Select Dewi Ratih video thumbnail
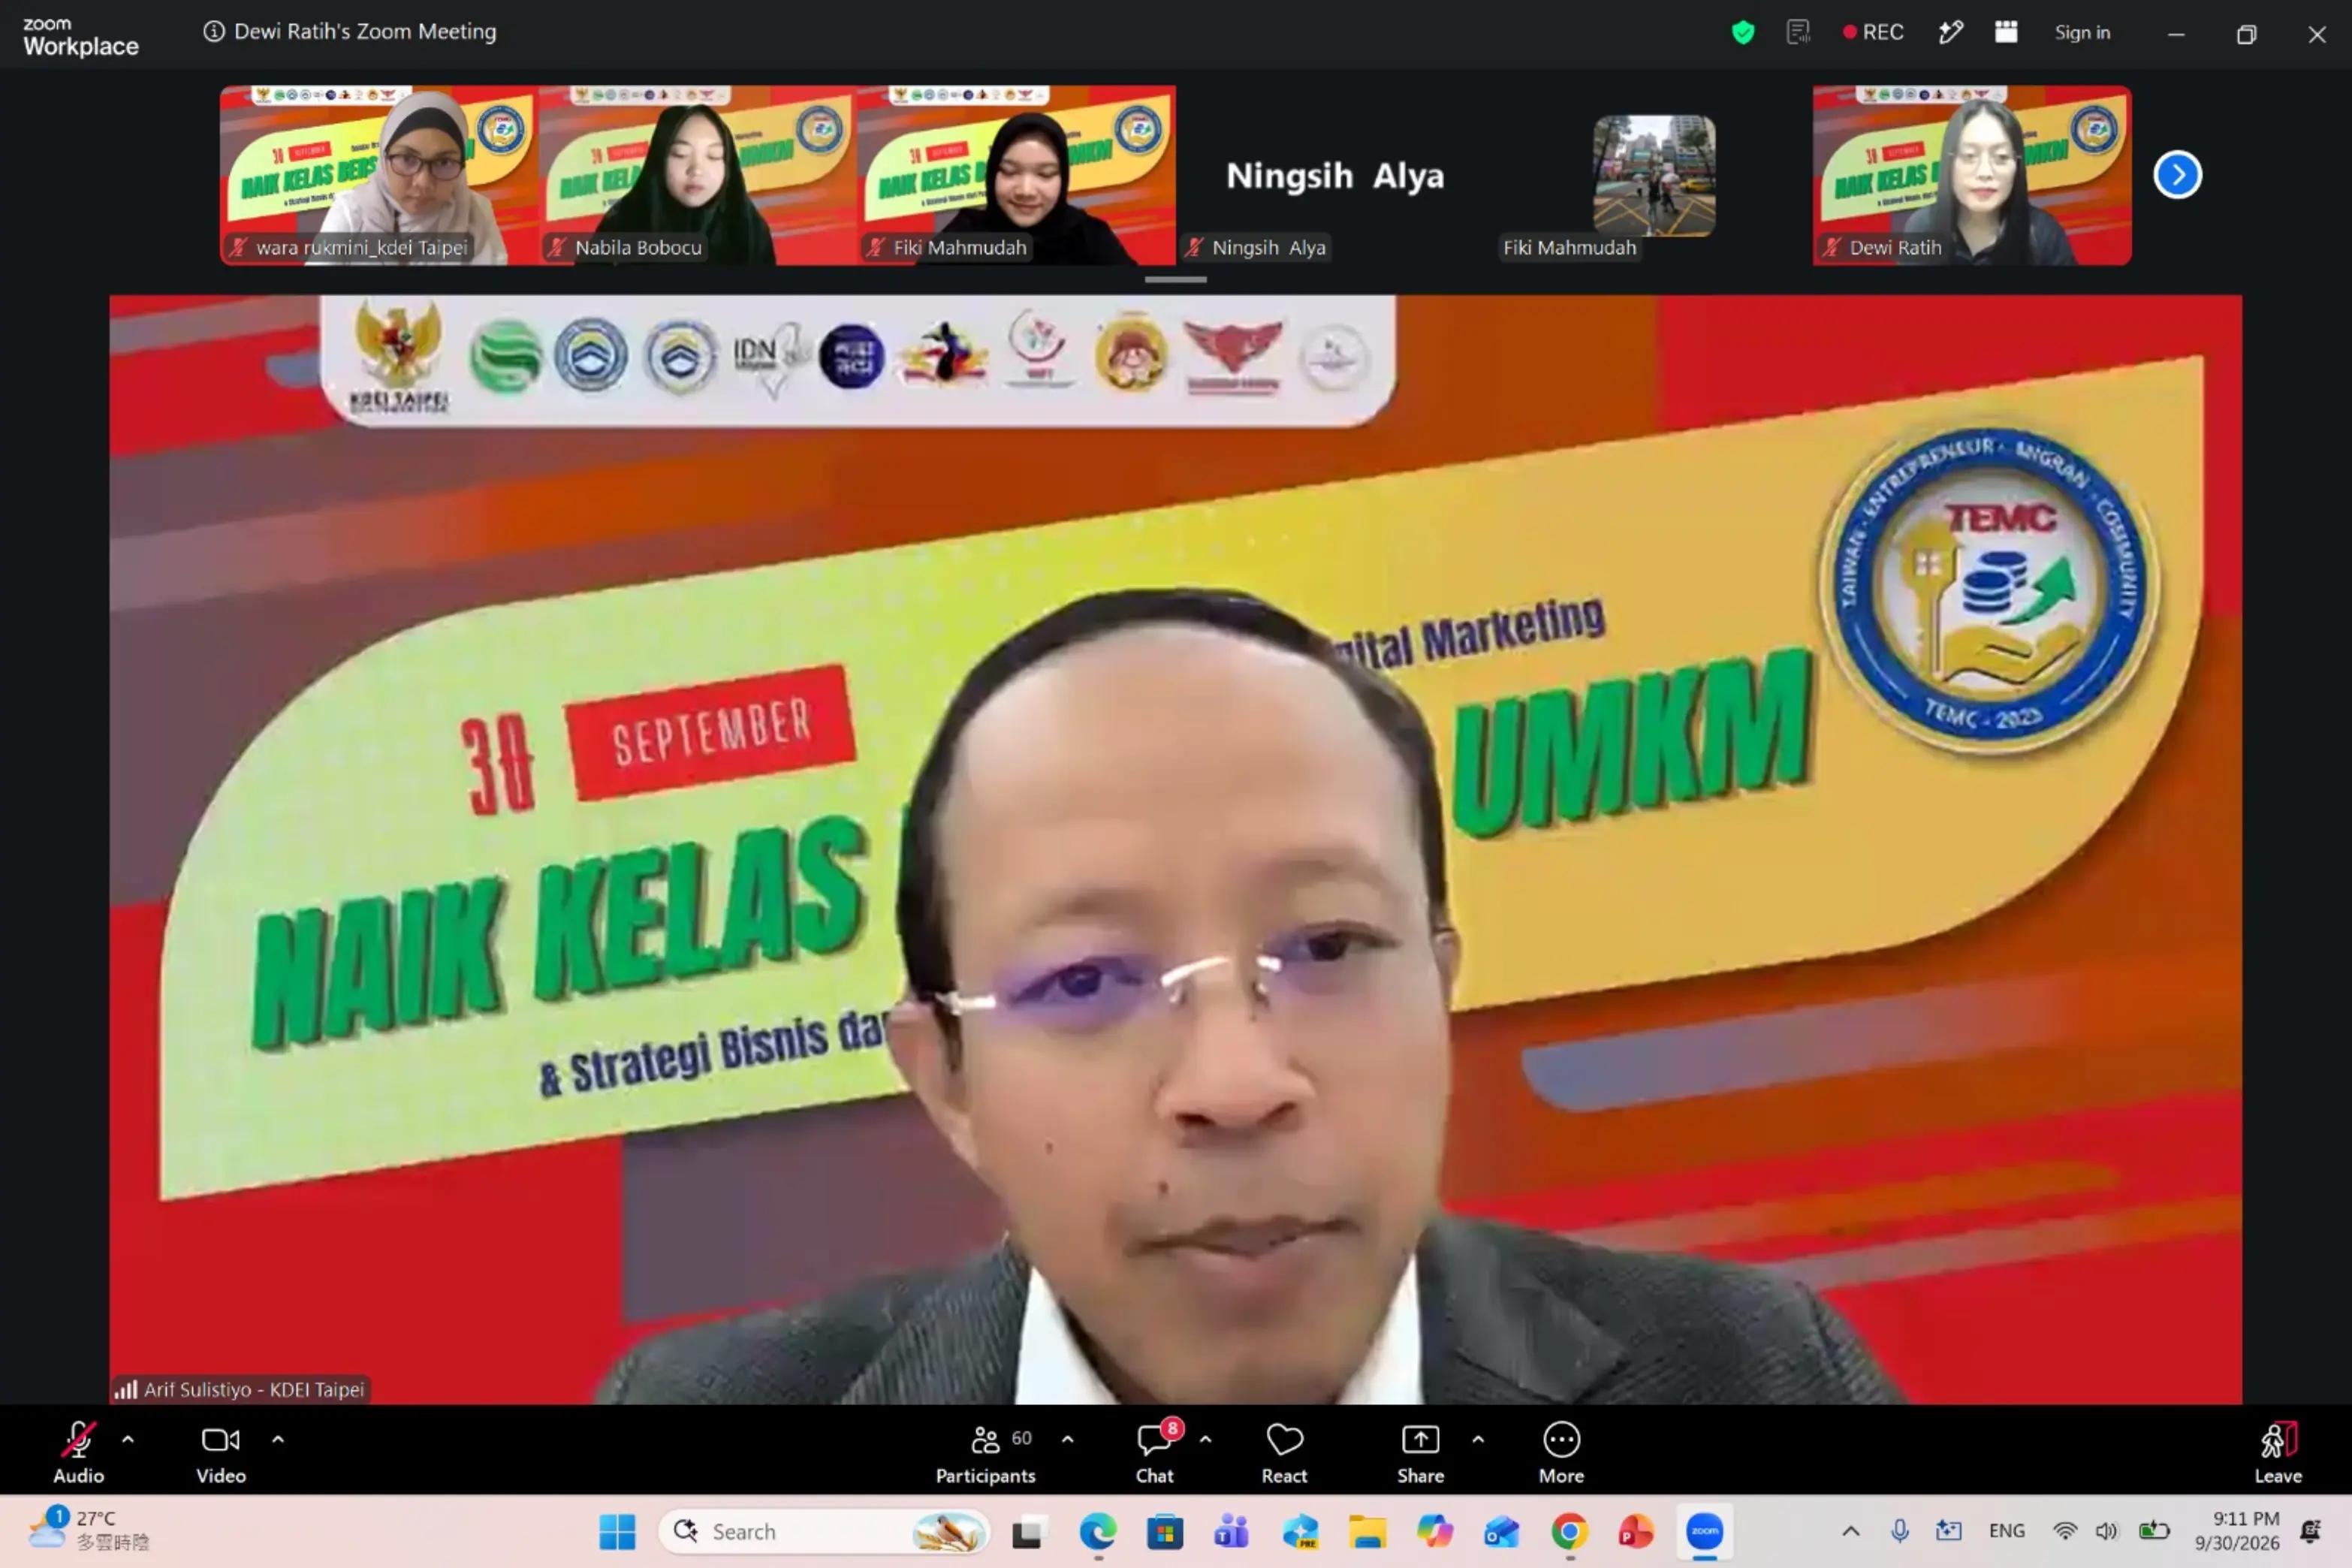The height and width of the screenshot is (1568, 2352). [x=1972, y=175]
